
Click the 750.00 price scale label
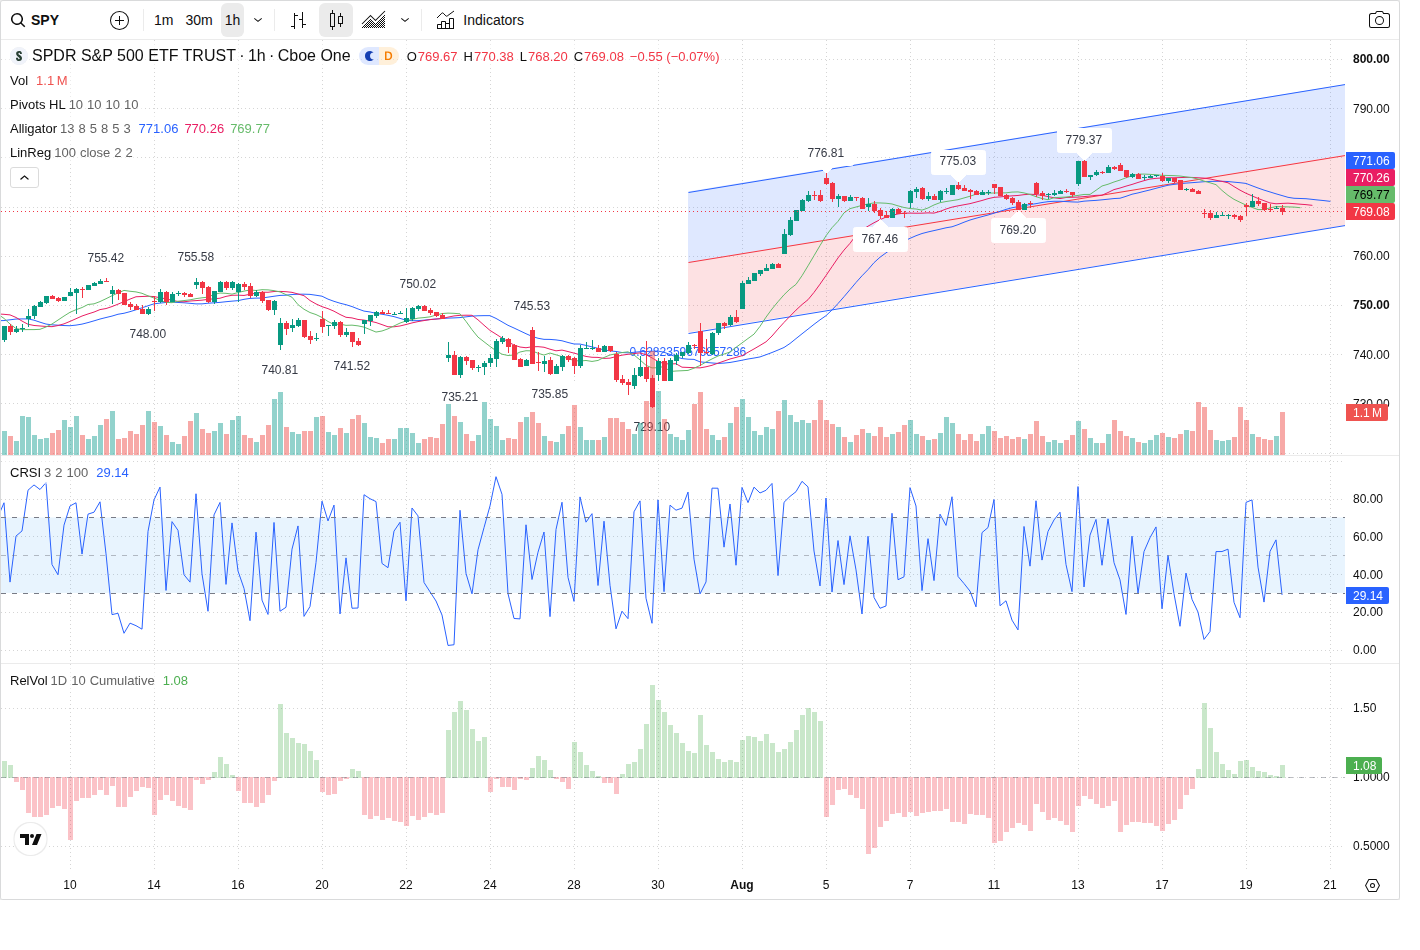[x=1371, y=305]
